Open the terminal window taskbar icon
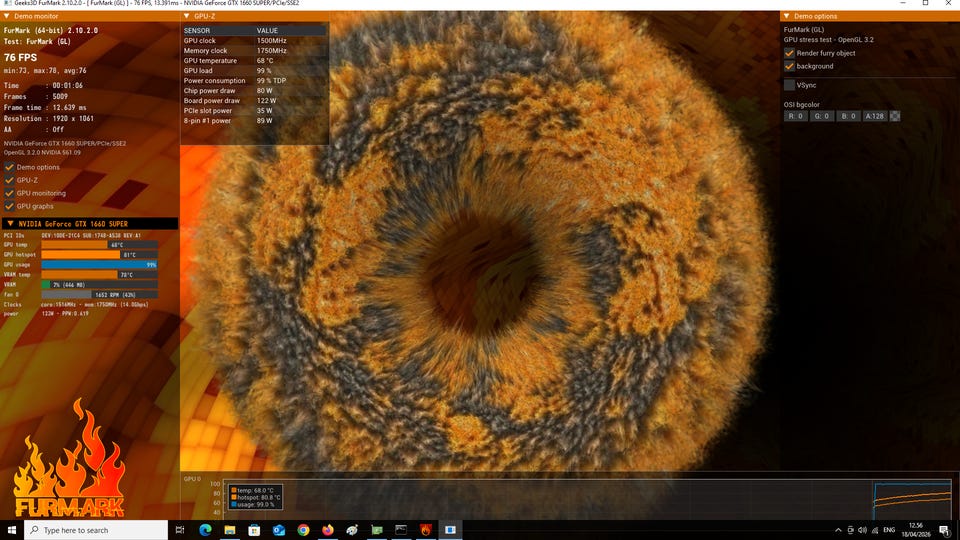Screen dimensions: 960x540 tap(401, 530)
